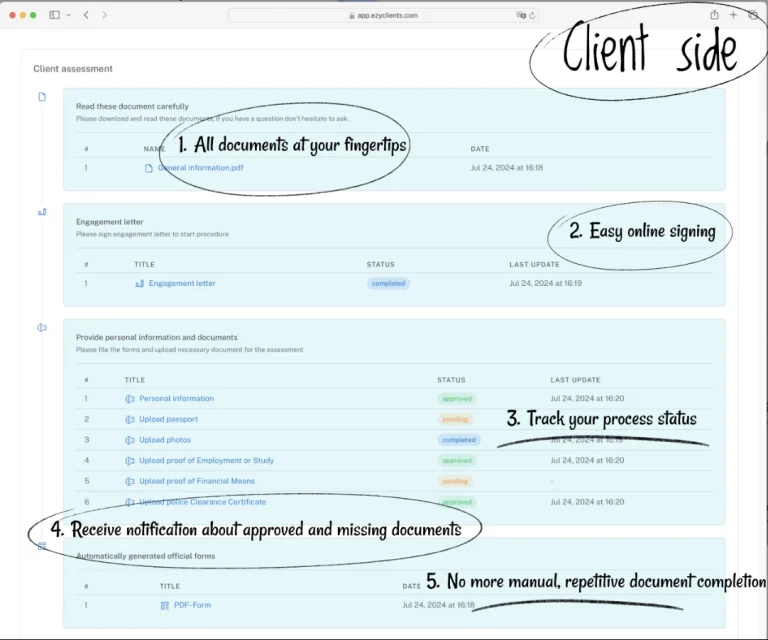Screen dimensions: 768x640
Task: Click LAST UPDATE header in personal information table
Action: pyautogui.click(x=575, y=380)
